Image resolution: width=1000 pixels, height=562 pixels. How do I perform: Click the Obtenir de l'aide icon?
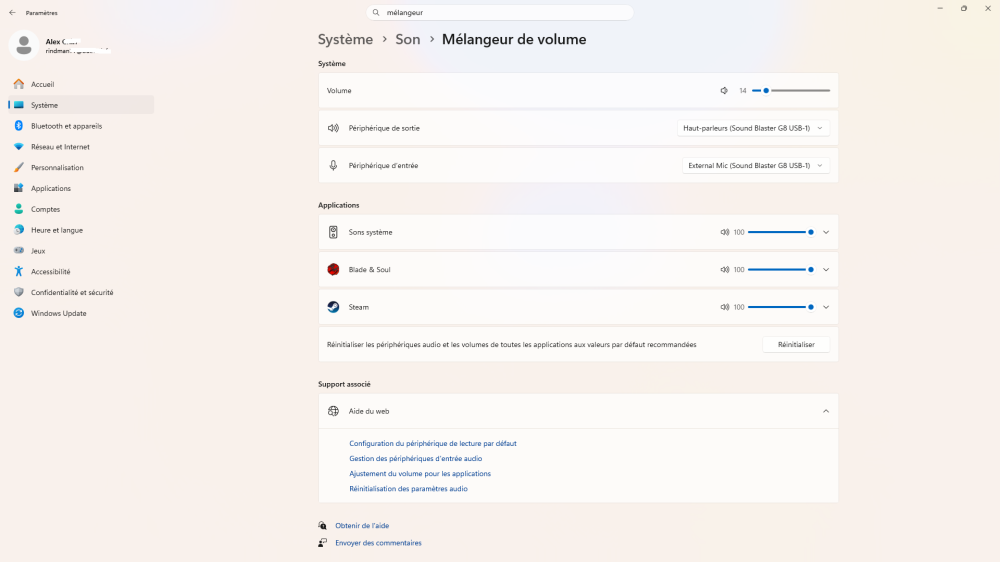[x=323, y=526]
